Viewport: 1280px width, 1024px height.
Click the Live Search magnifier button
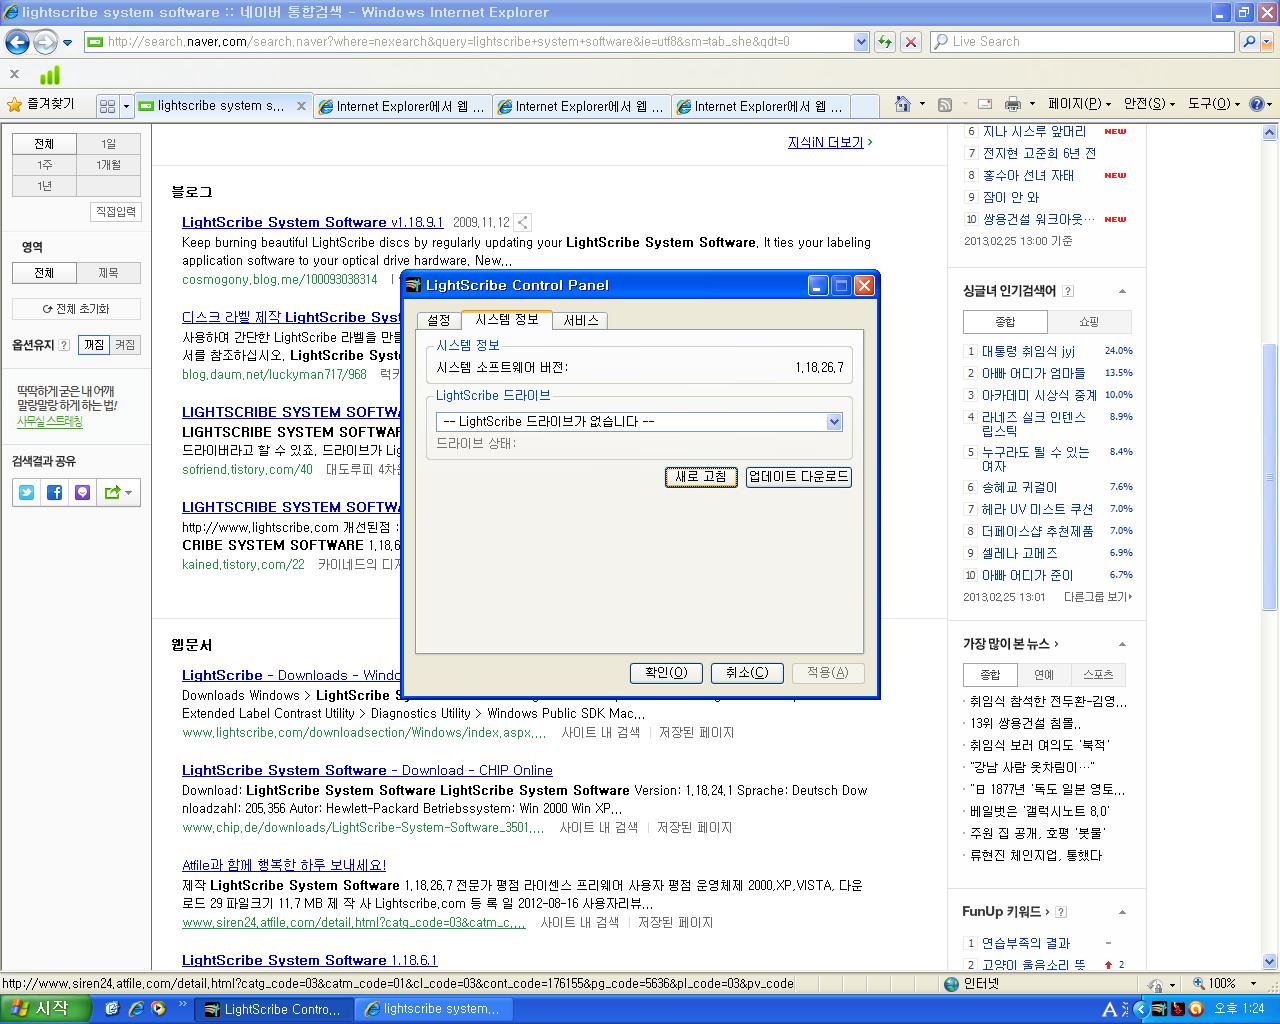click(1248, 42)
